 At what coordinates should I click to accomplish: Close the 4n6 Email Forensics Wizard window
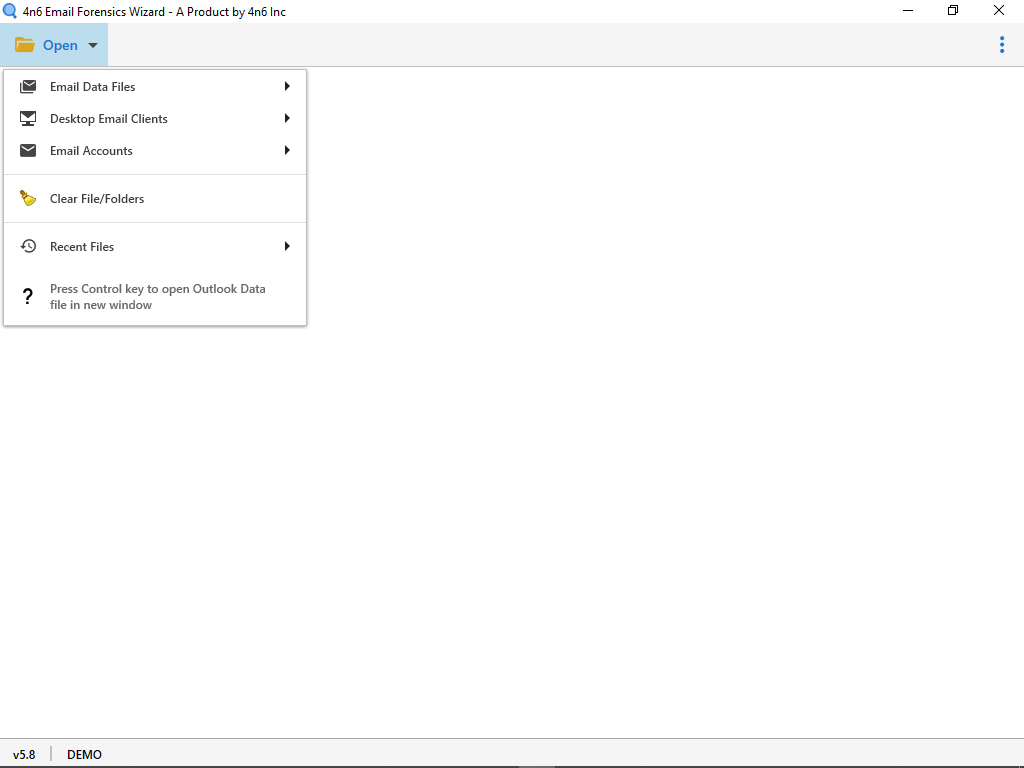pos(999,11)
